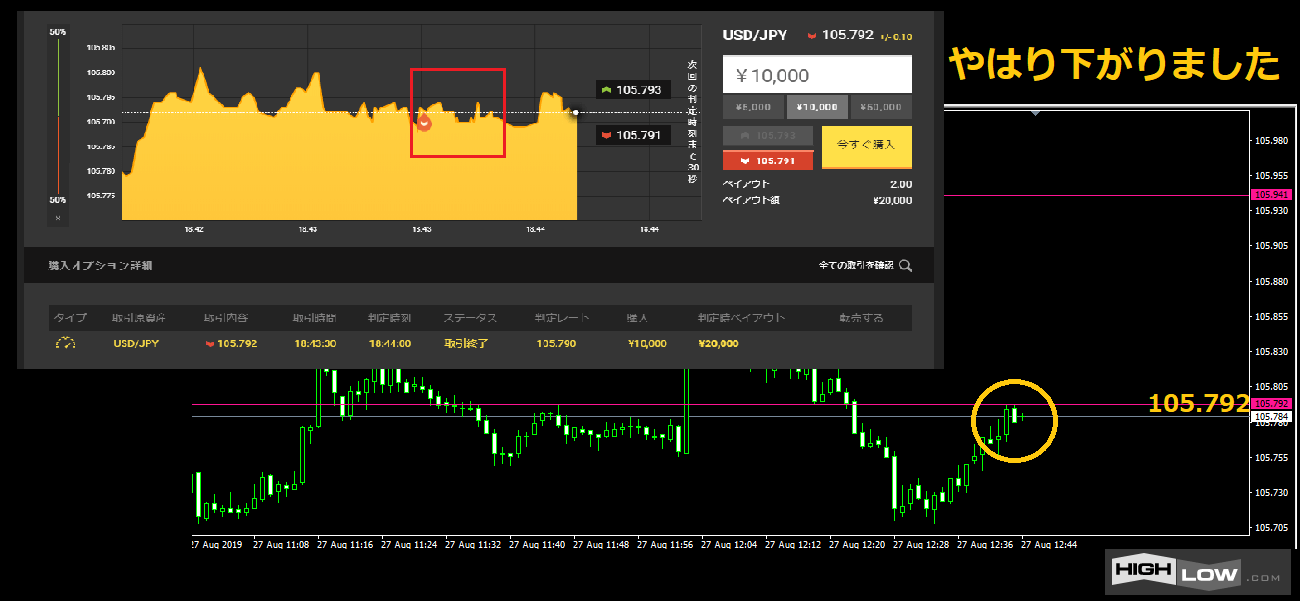Click the HighLow.com logo
1300x601 pixels.
(1195, 576)
